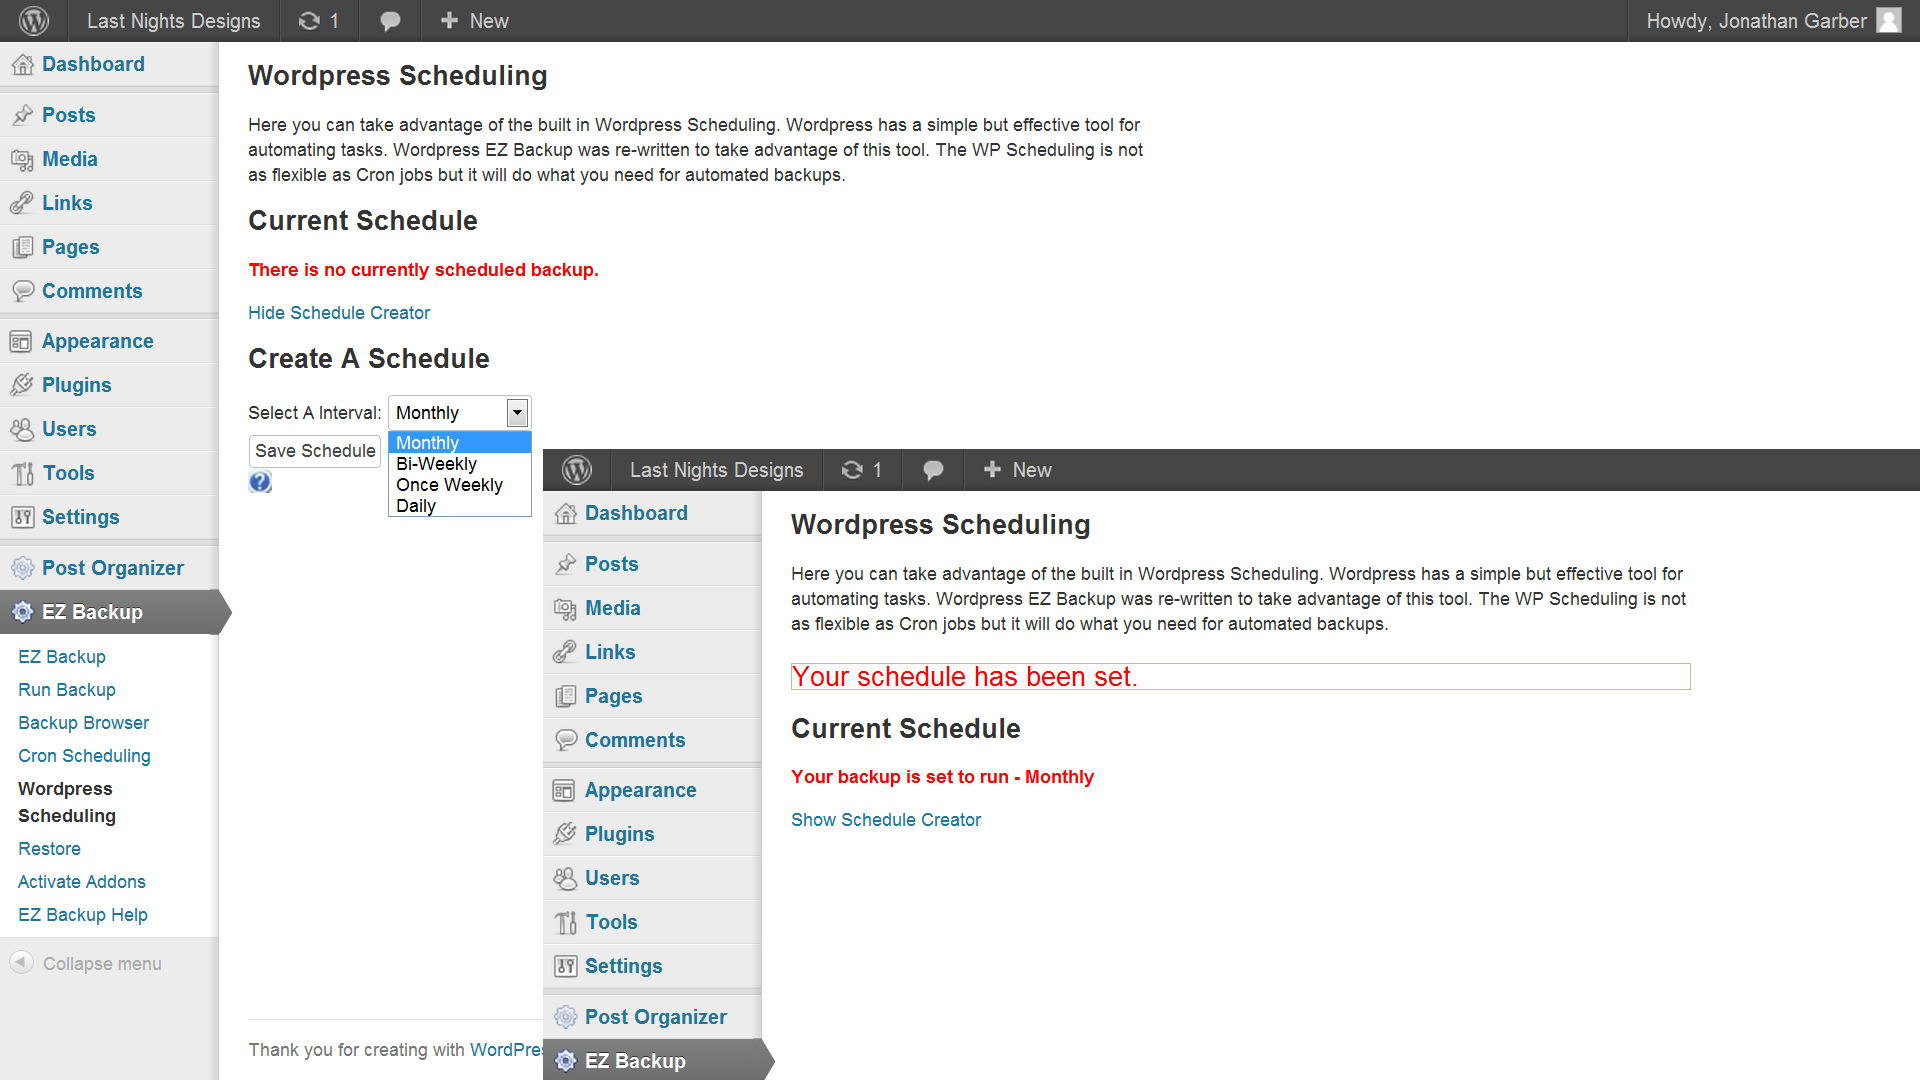Click the WordPress logo in top admin bar
Image resolution: width=1920 pixels, height=1080 pixels.
point(34,20)
